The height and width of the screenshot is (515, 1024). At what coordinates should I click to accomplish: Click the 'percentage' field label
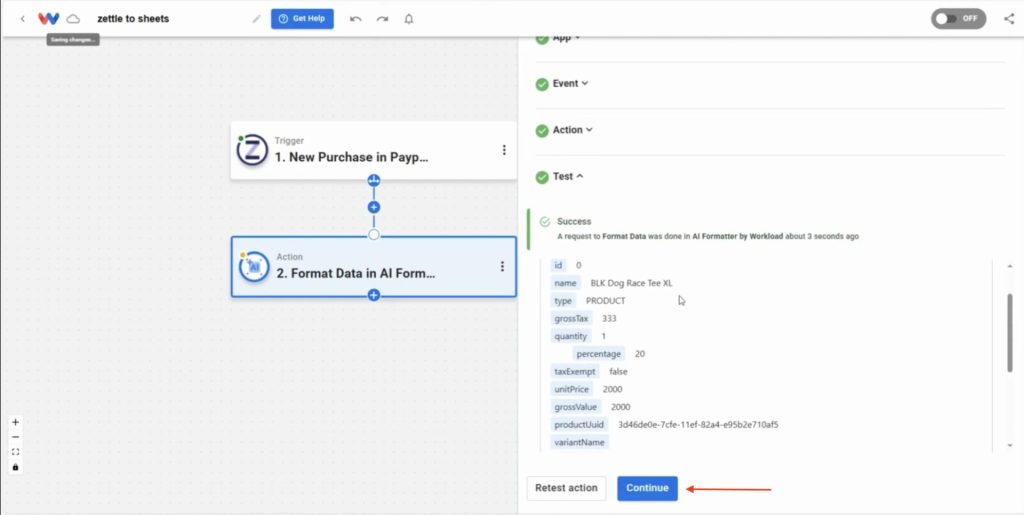[x=599, y=354]
